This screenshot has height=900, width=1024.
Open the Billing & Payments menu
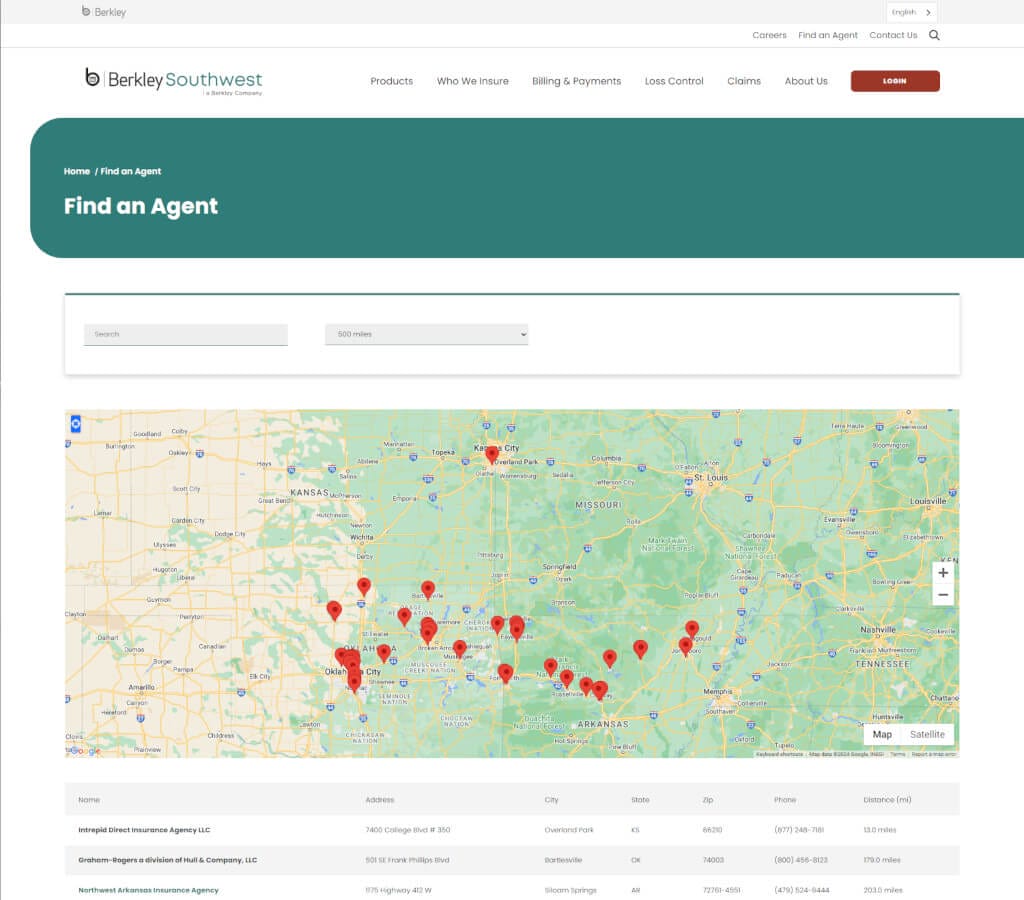point(576,81)
